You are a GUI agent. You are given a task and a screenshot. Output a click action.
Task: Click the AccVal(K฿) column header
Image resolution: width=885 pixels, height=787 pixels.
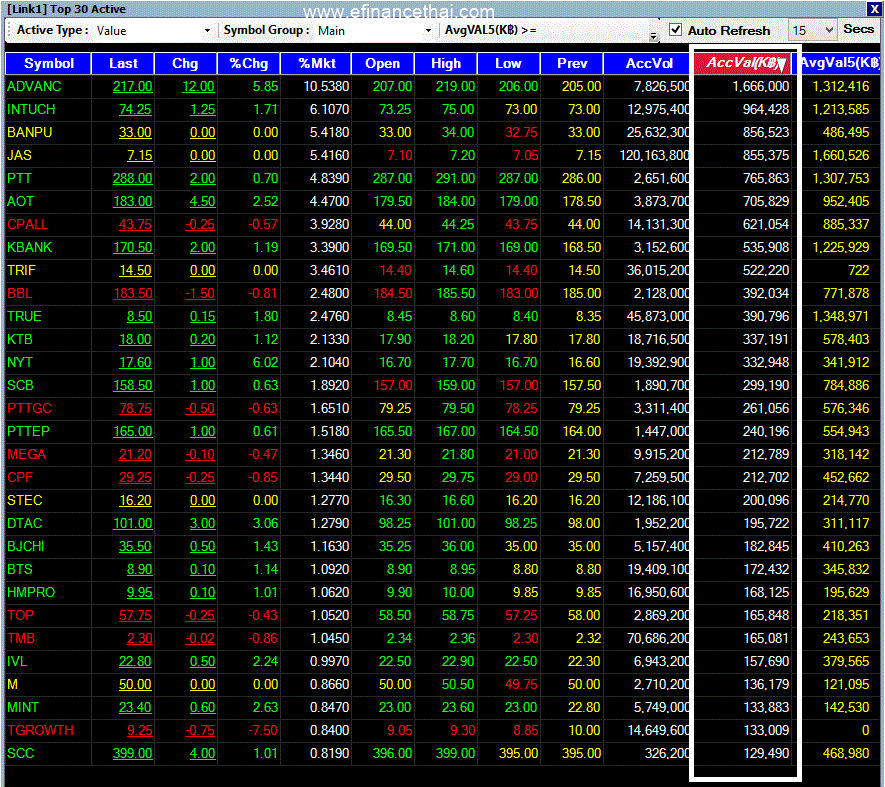(744, 63)
